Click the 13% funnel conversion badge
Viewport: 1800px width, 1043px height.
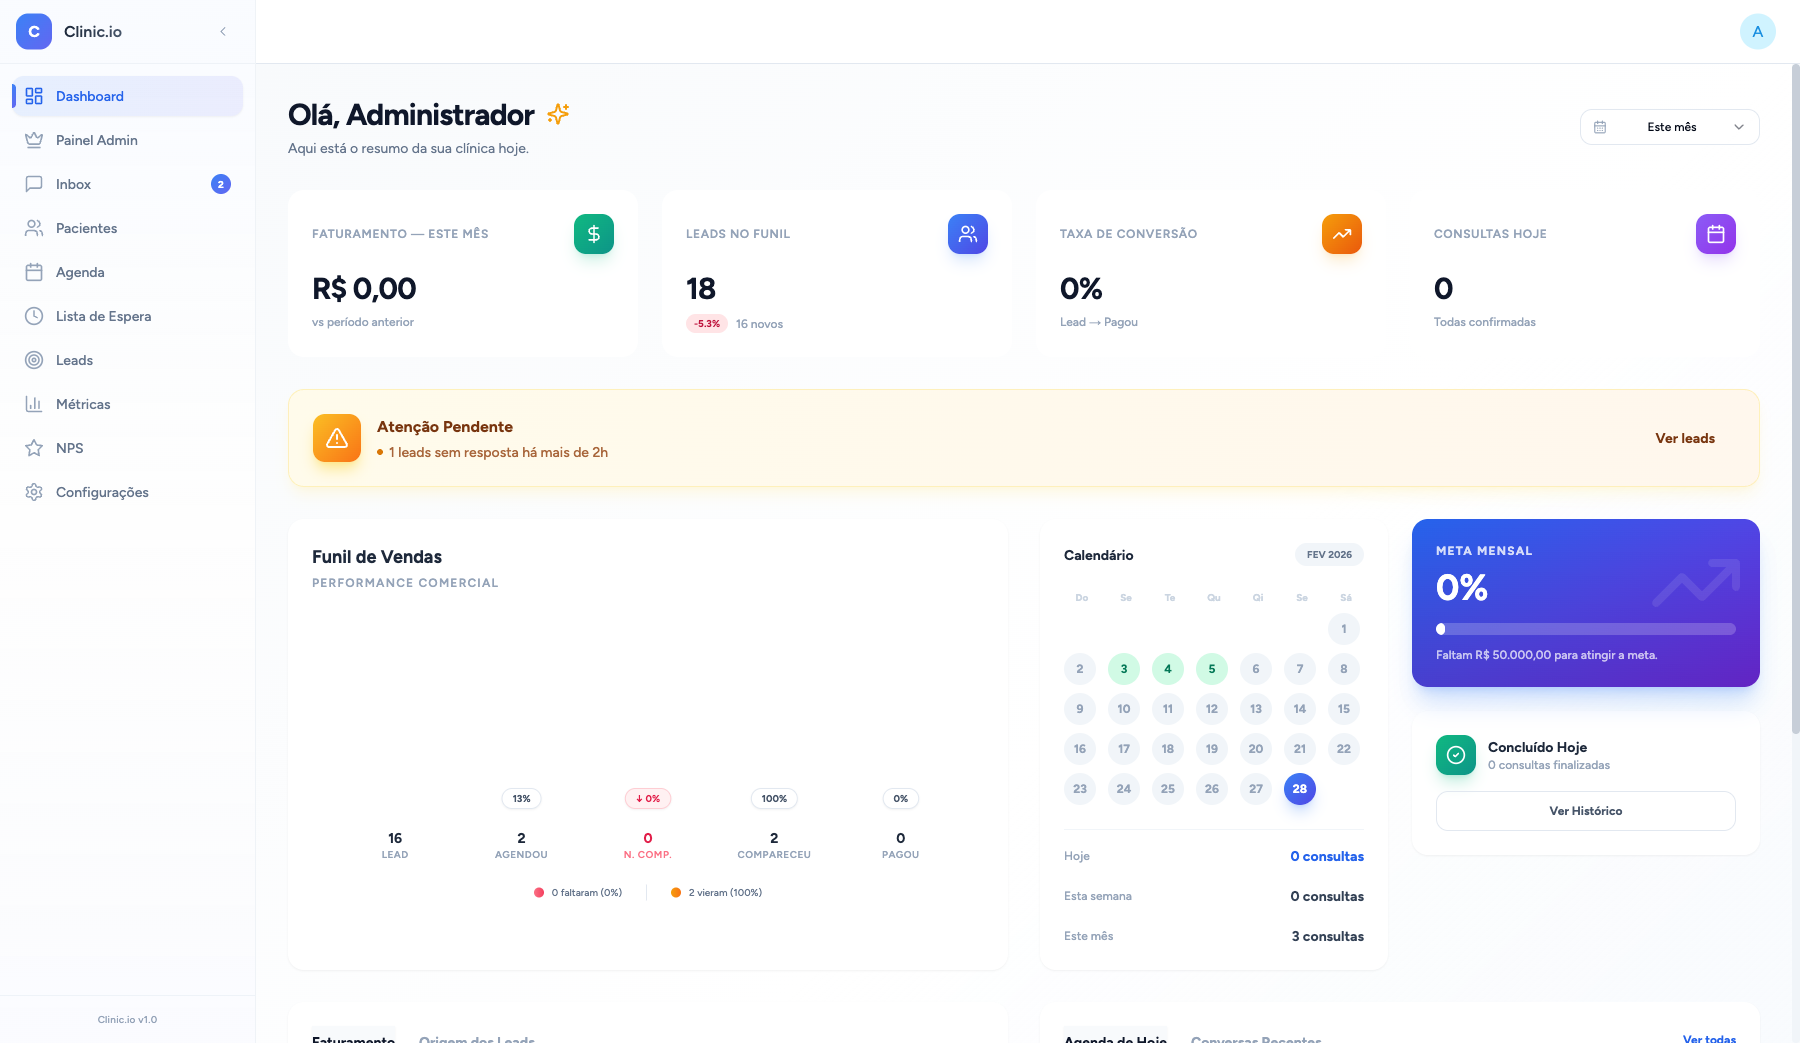pyautogui.click(x=521, y=798)
